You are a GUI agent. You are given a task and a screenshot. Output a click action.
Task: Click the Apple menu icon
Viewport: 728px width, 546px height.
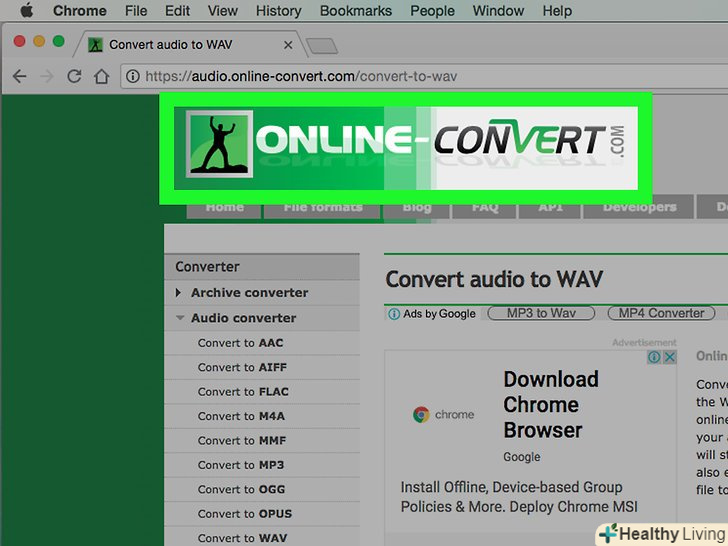pyautogui.click(x=27, y=11)
